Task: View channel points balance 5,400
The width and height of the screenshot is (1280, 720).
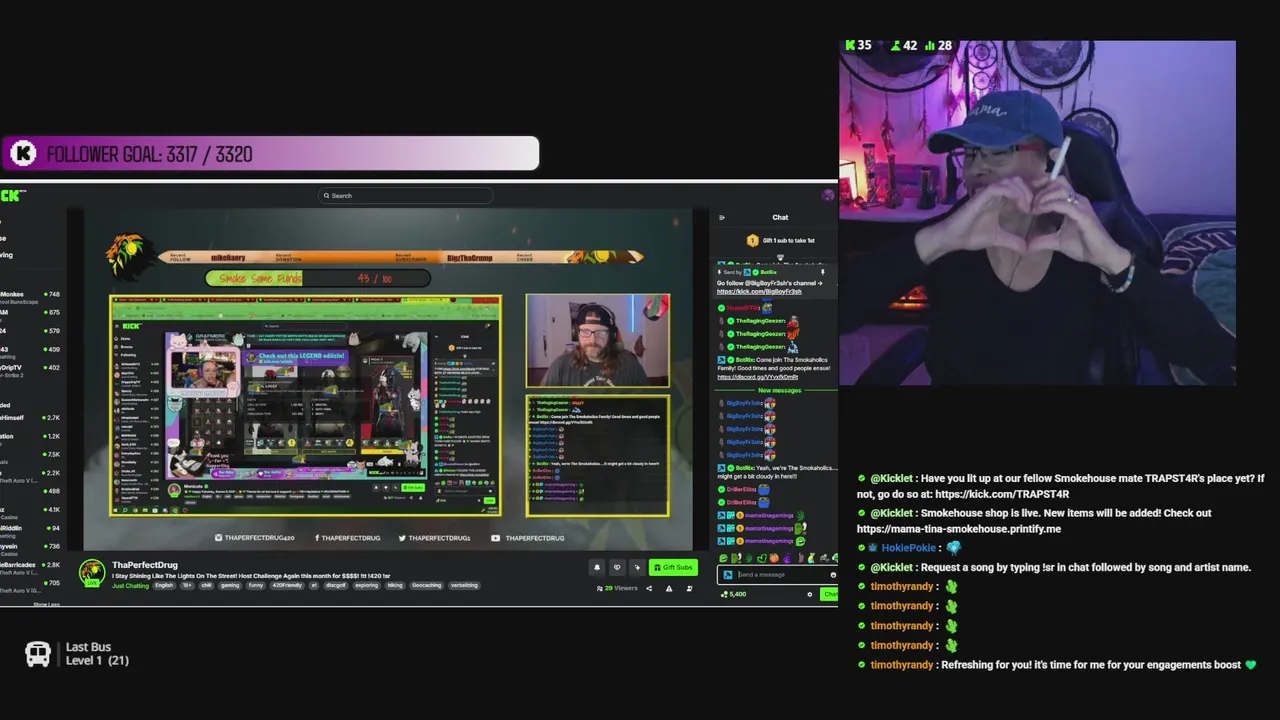Action: [734, 594]
